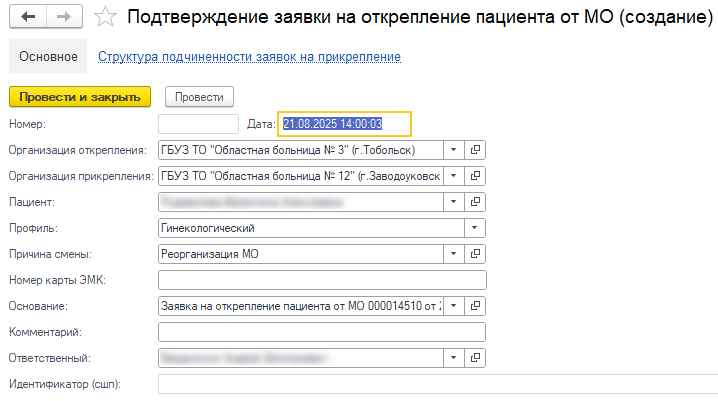Click the forward navigation arrow
Screen dimensions: 718x401
tap(62, 17)
